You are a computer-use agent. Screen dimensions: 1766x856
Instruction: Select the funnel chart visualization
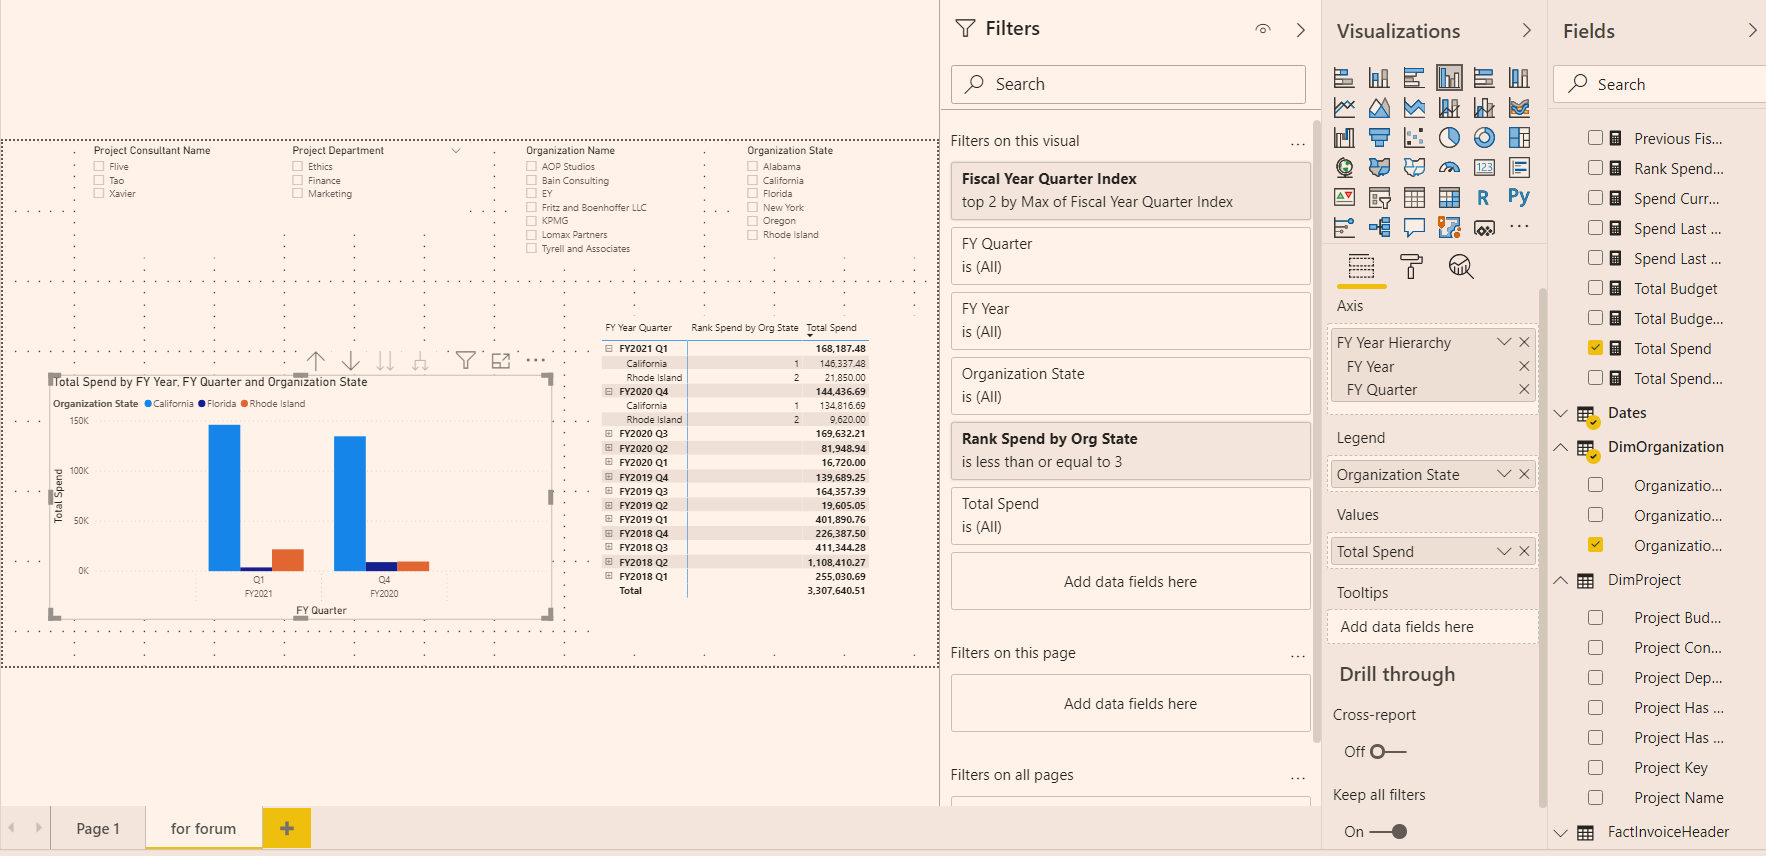[1379, 137]
